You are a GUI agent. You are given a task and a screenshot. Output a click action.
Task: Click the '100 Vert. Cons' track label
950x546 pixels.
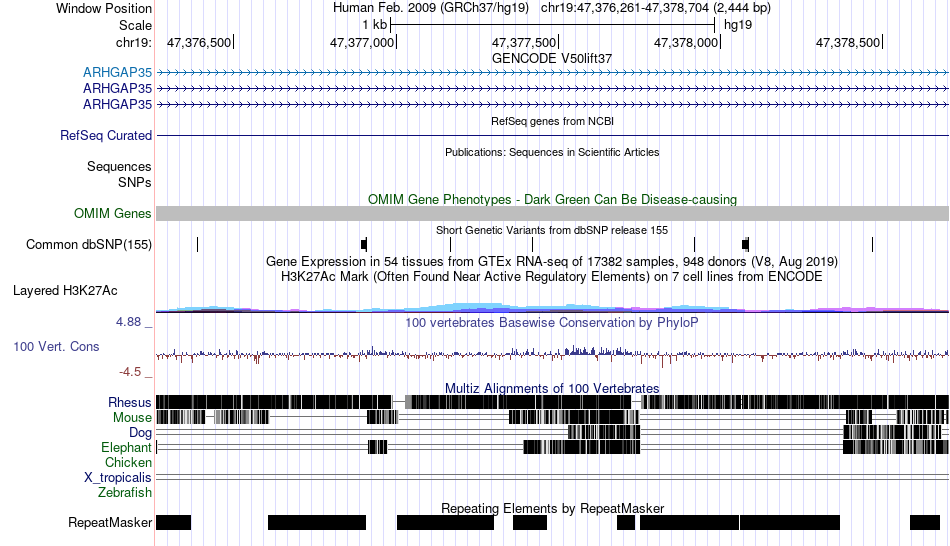tap(56, 347)
